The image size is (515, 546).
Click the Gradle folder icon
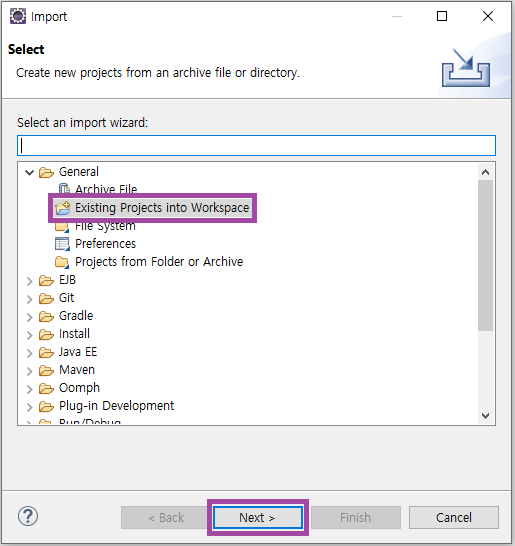coord(46,316)
